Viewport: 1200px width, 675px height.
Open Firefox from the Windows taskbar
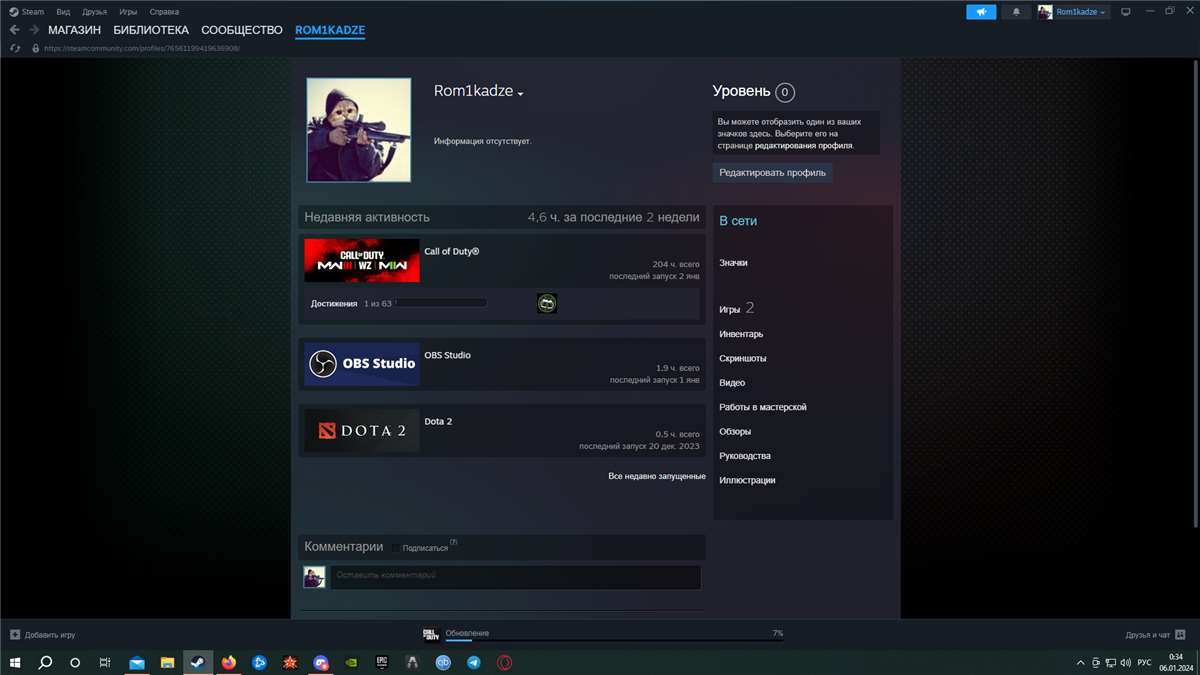pos(229,662)
